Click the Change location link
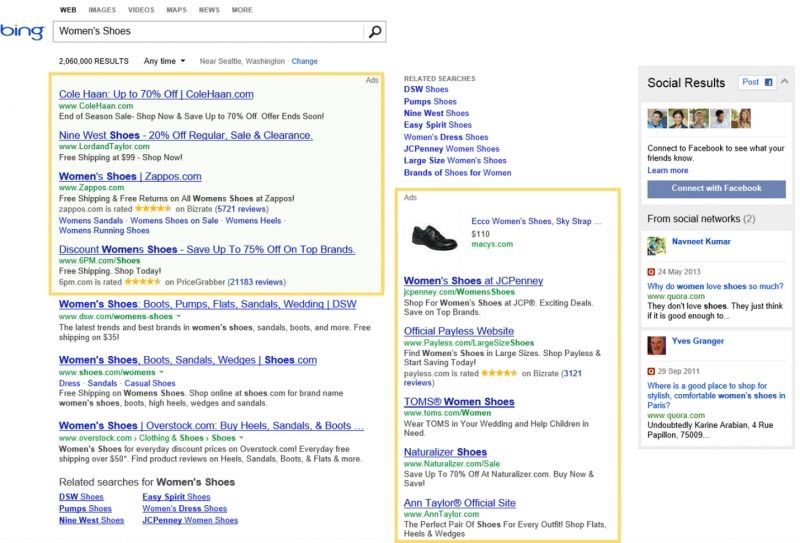 (305, 61)
